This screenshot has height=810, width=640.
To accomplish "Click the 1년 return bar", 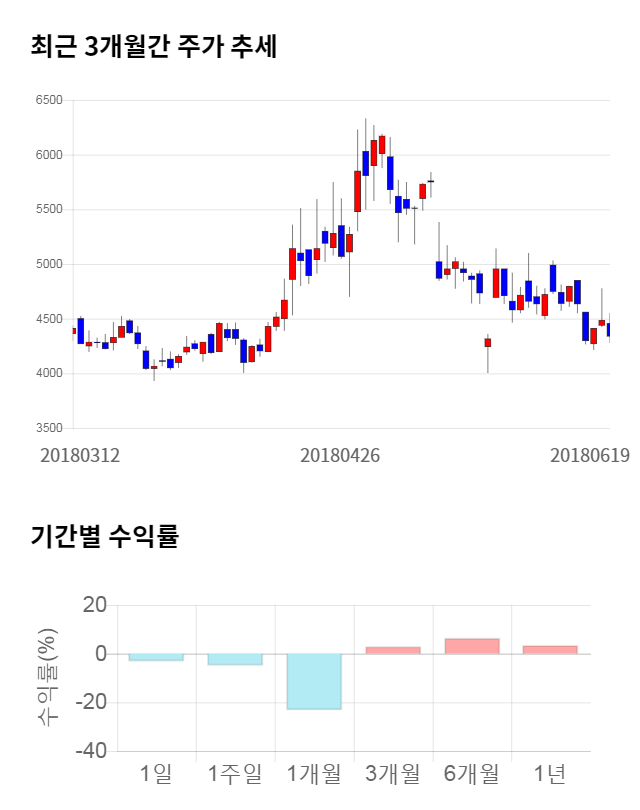I will click(x=550, y=650).
